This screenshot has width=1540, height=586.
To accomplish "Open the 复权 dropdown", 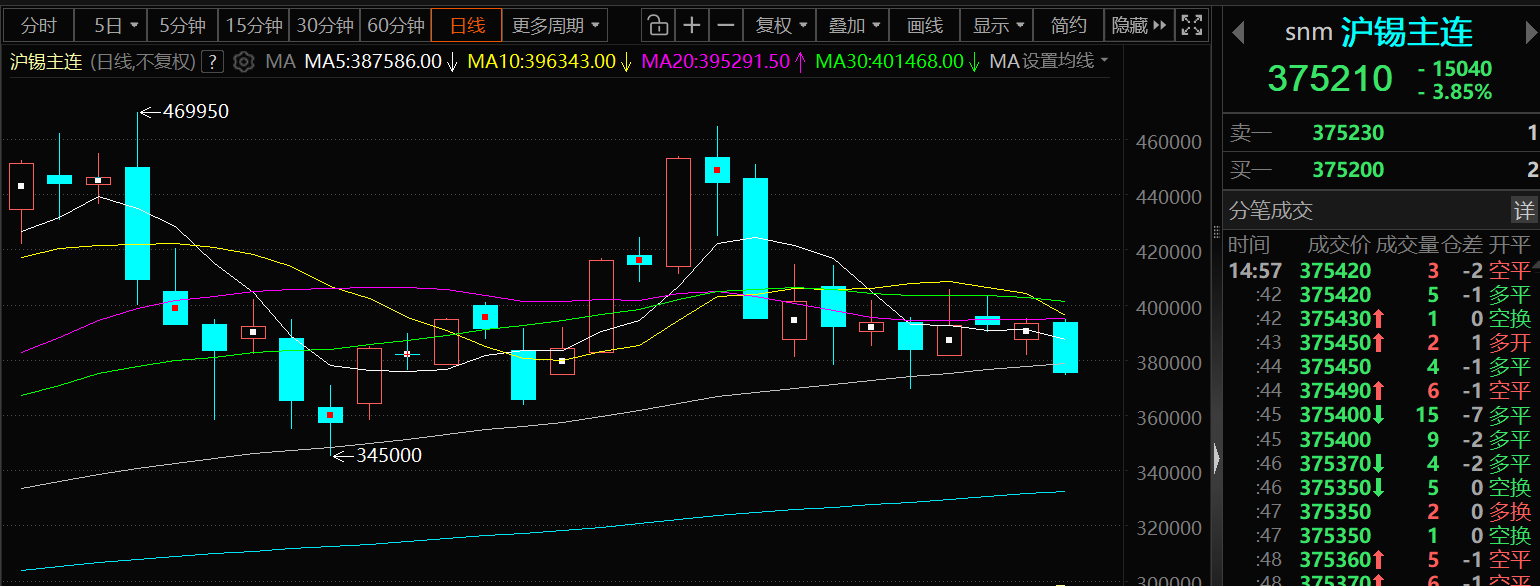I will [x=780, y=25].
